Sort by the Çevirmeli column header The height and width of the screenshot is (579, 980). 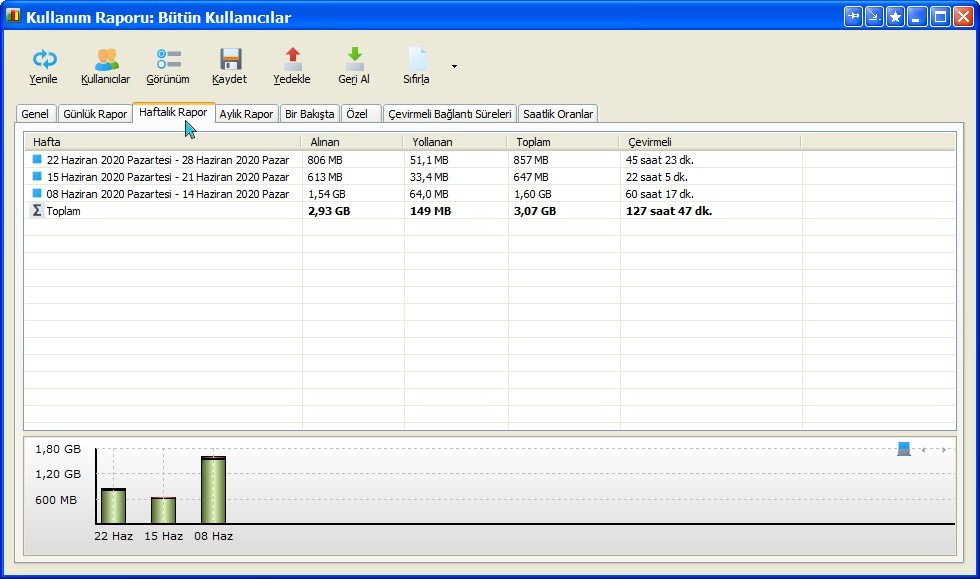click(x=711, y=142)
